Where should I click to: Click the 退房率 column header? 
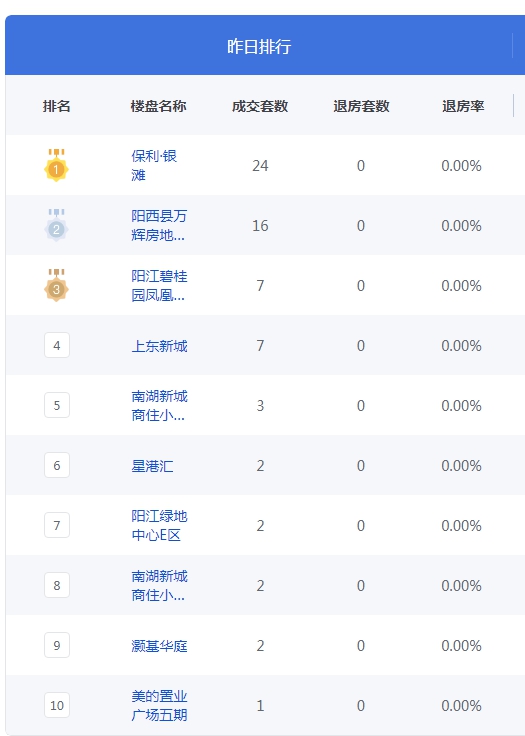[463, 106]
